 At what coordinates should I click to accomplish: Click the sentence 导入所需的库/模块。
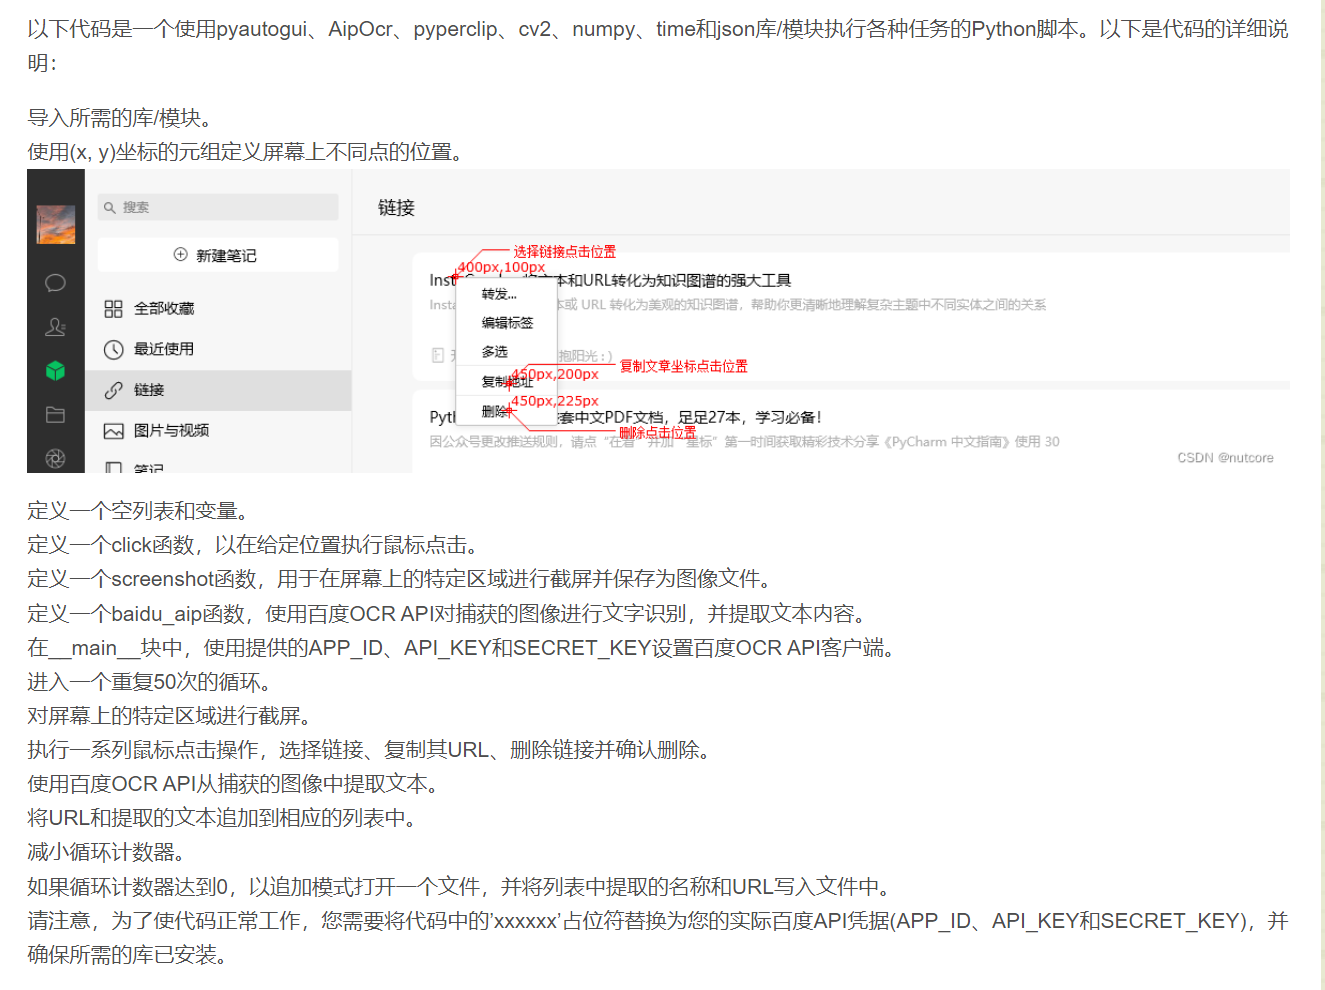(x=122, y=118)
